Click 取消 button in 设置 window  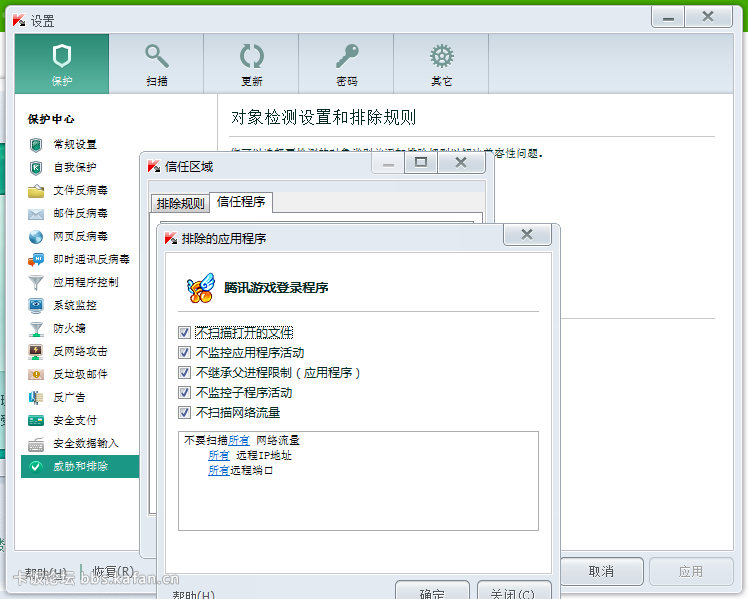click(x=601, y=571)
